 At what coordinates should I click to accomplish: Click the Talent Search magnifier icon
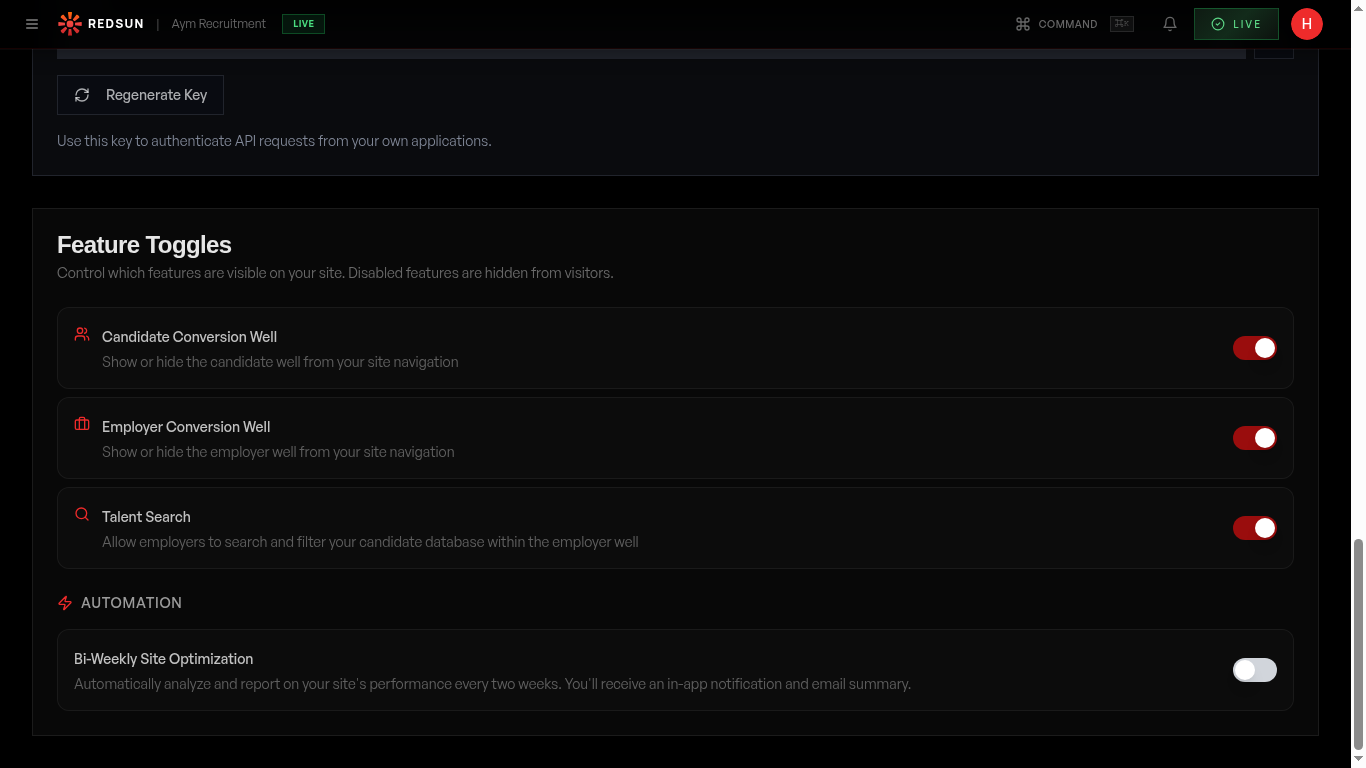click(x=81, y=514)
